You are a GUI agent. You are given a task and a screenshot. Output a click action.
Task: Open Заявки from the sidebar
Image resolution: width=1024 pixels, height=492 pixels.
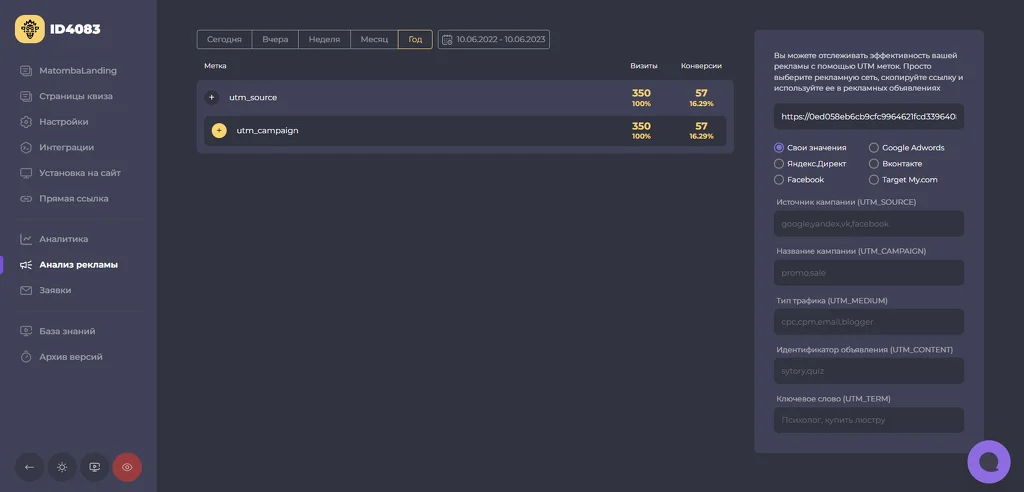click(x=55, y=290)
